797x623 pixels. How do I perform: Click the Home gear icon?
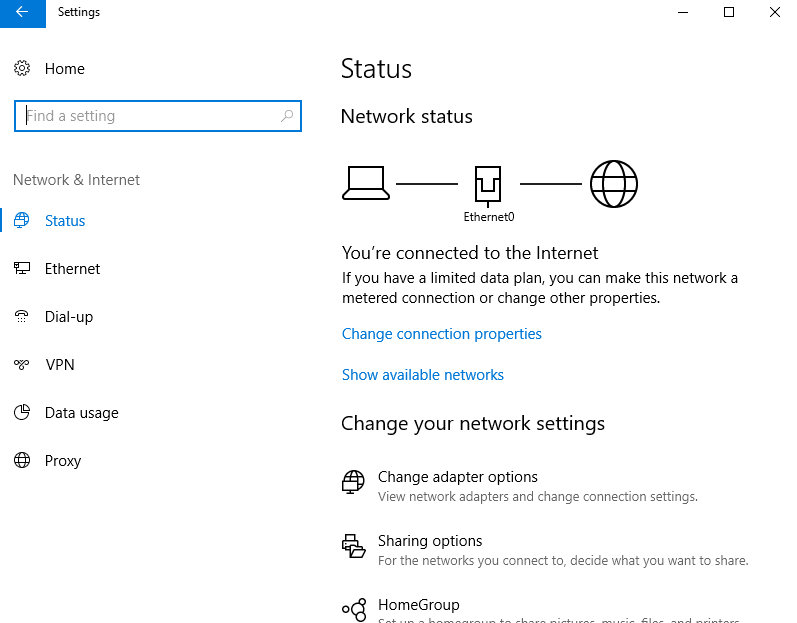point(22,69)
